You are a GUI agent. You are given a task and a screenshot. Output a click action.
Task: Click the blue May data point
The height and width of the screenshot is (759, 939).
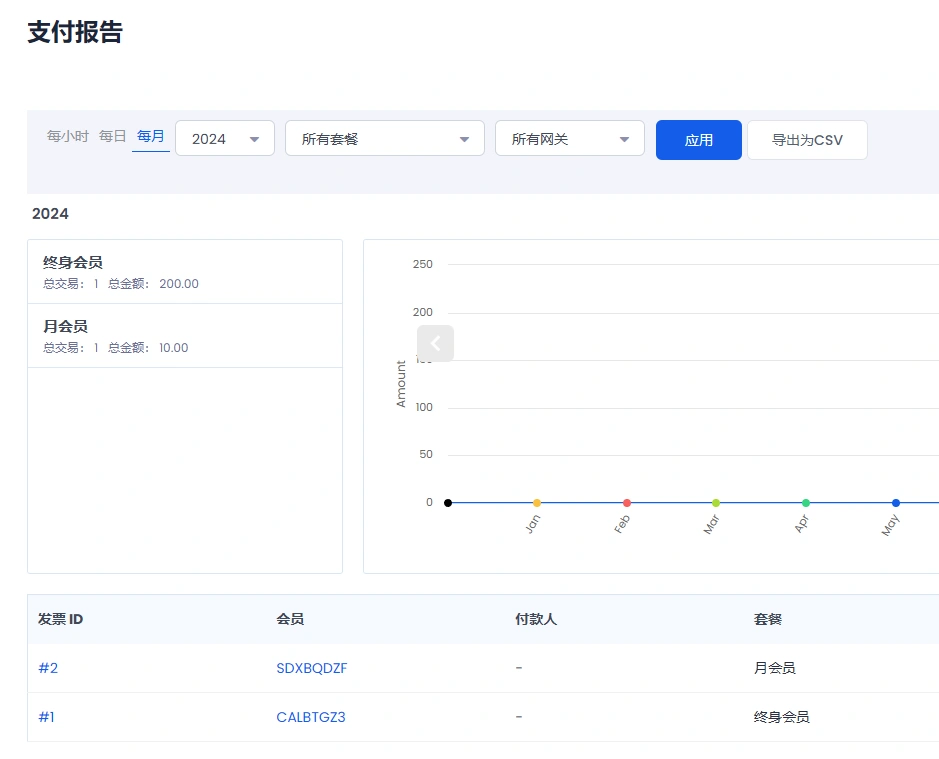[x=895, y=502]
